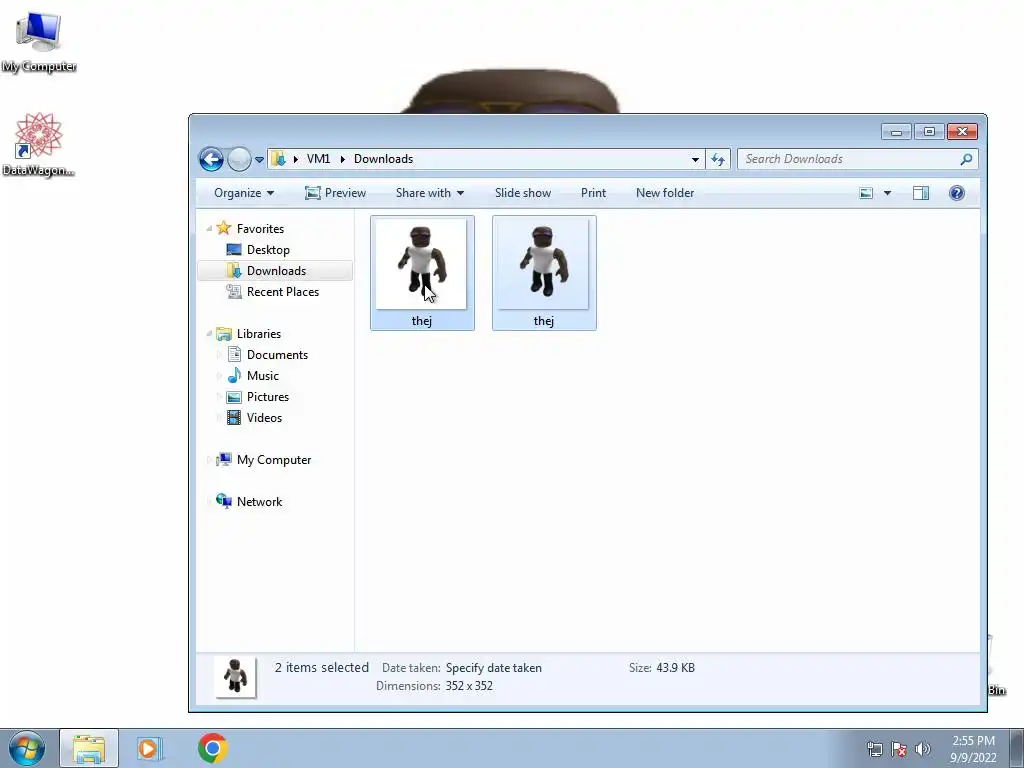Image resolution: width=1024 pixels, height=768 pixels.
Task: Open the Windows Start menu
Action: coord(27,748)
